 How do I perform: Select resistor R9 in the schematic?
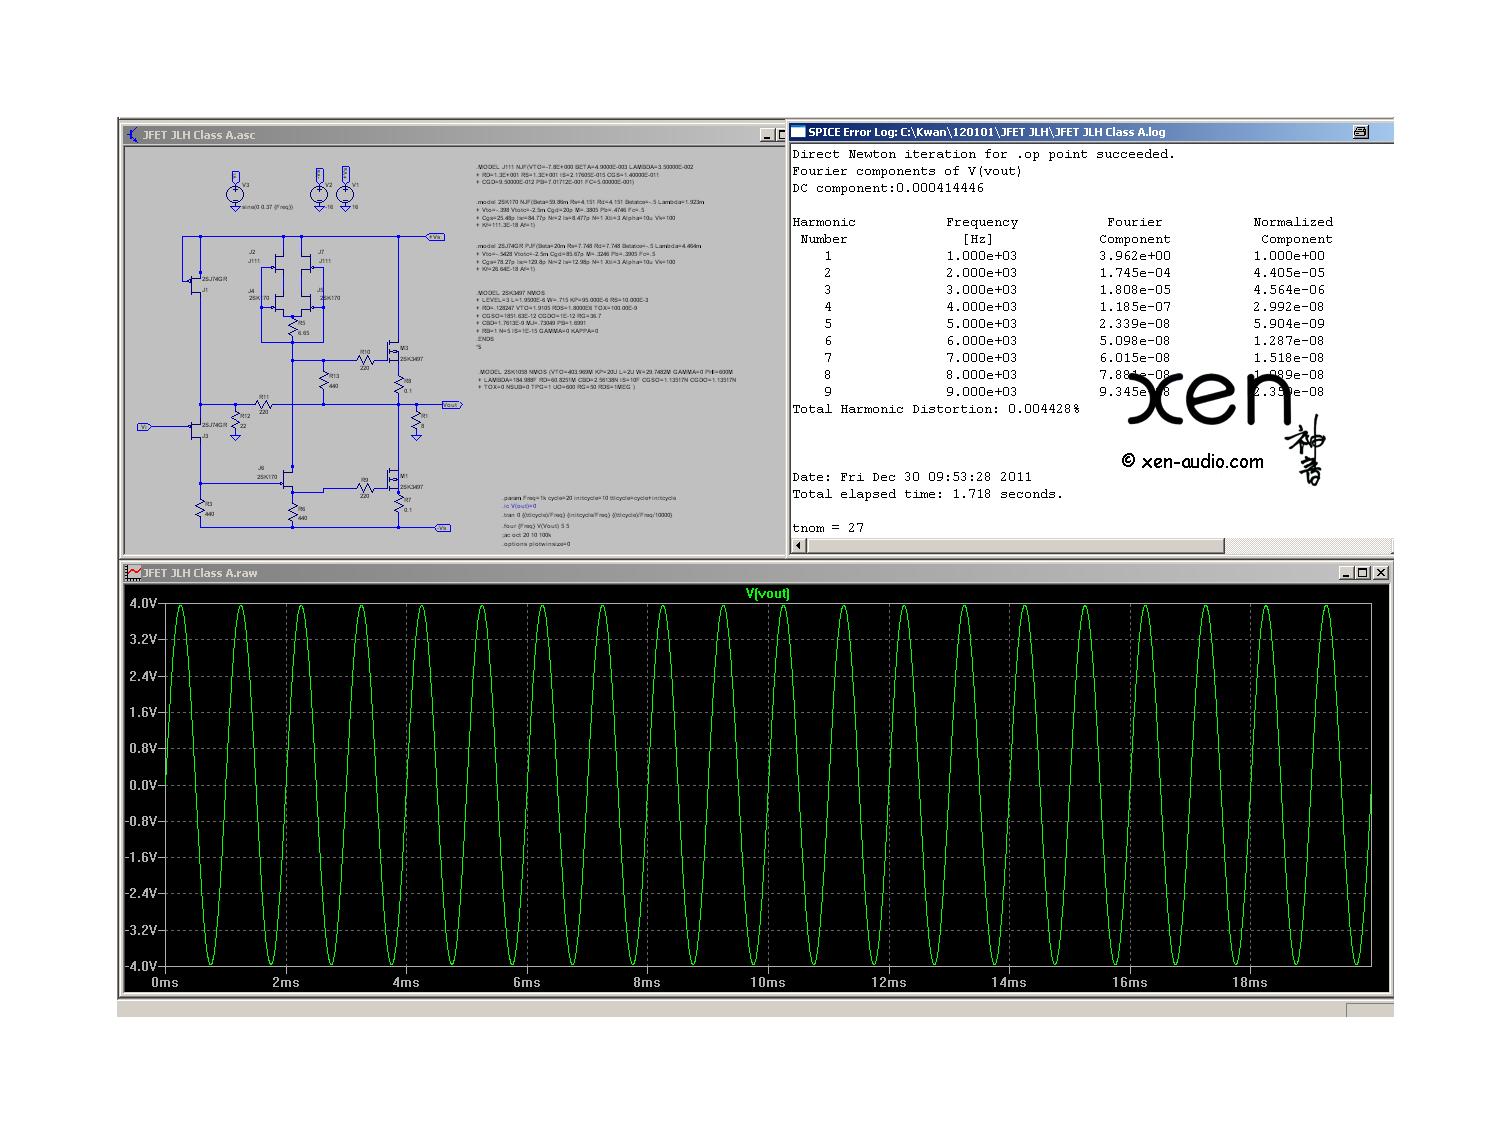[x=364, y=488]
